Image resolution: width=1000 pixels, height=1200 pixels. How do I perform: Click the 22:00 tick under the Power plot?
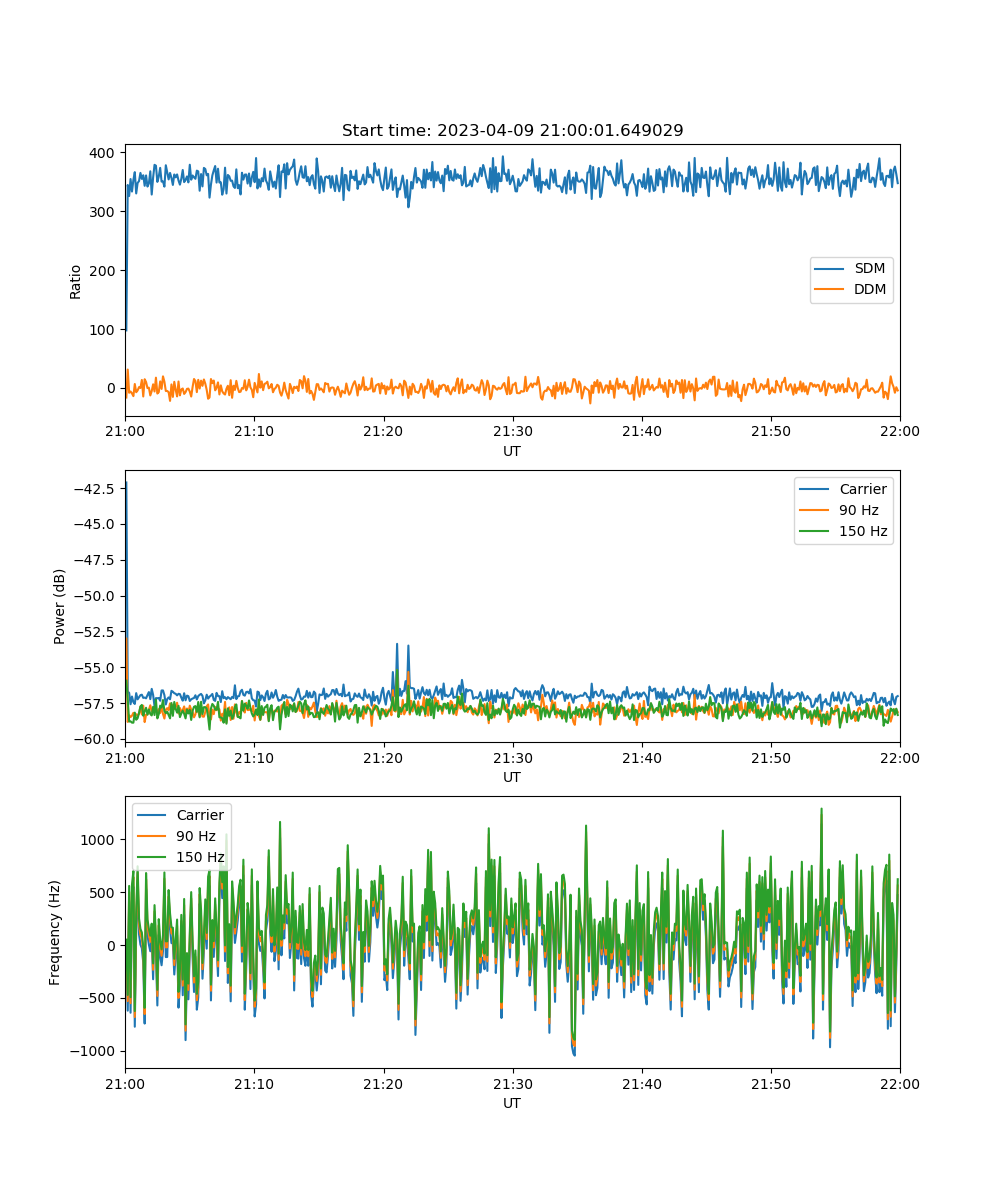coord(899,757)
